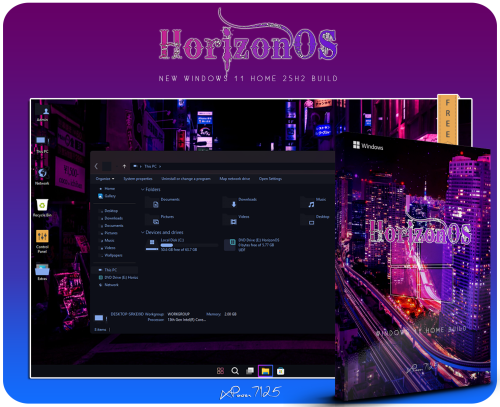500x407 pixels.
Task: Collapse the Folders group
Action: (x=143, y=189)
